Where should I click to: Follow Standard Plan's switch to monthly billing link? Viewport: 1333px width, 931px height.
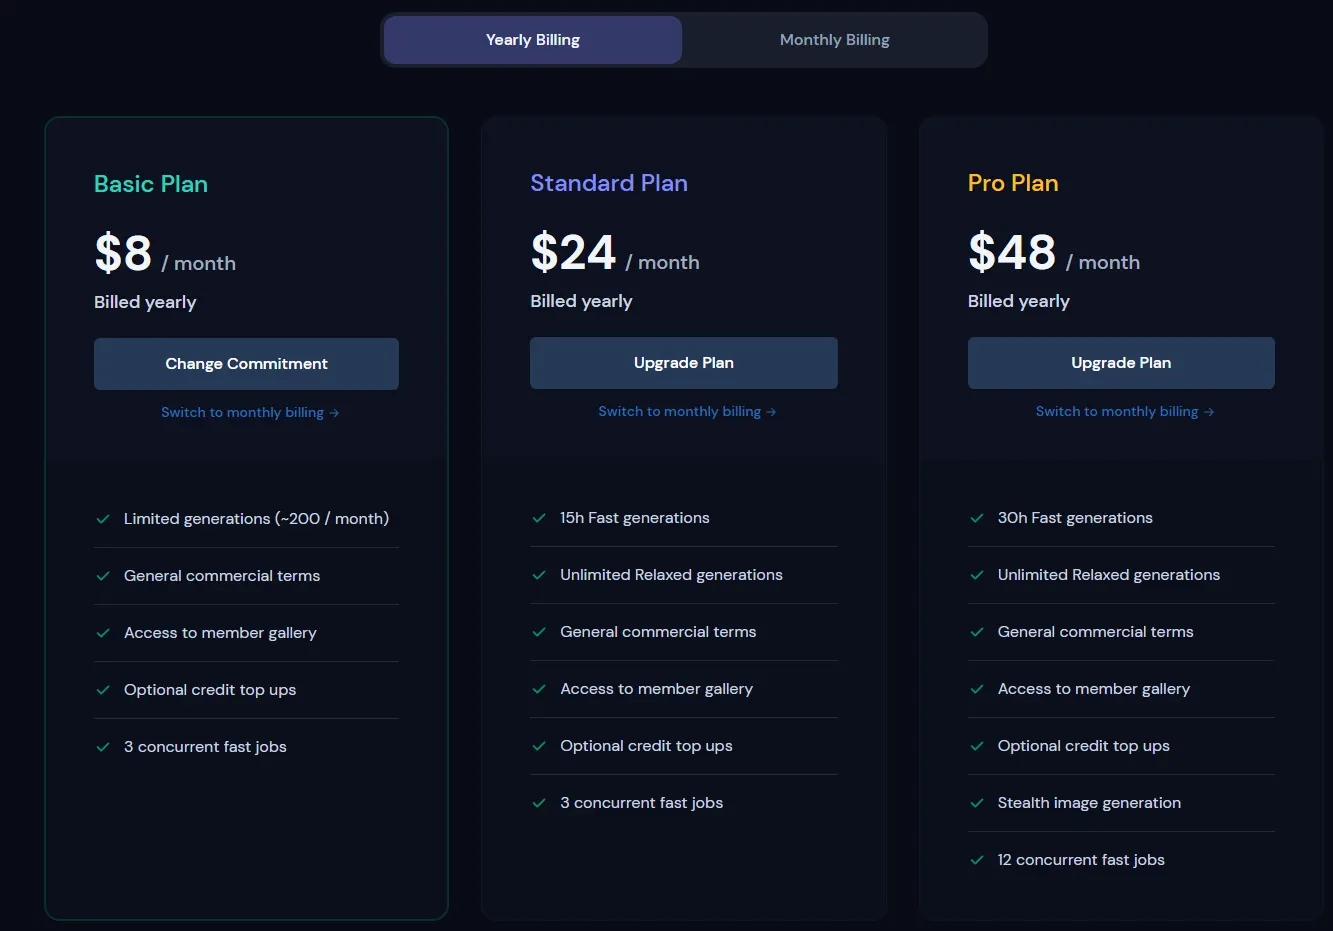point(687,411)
